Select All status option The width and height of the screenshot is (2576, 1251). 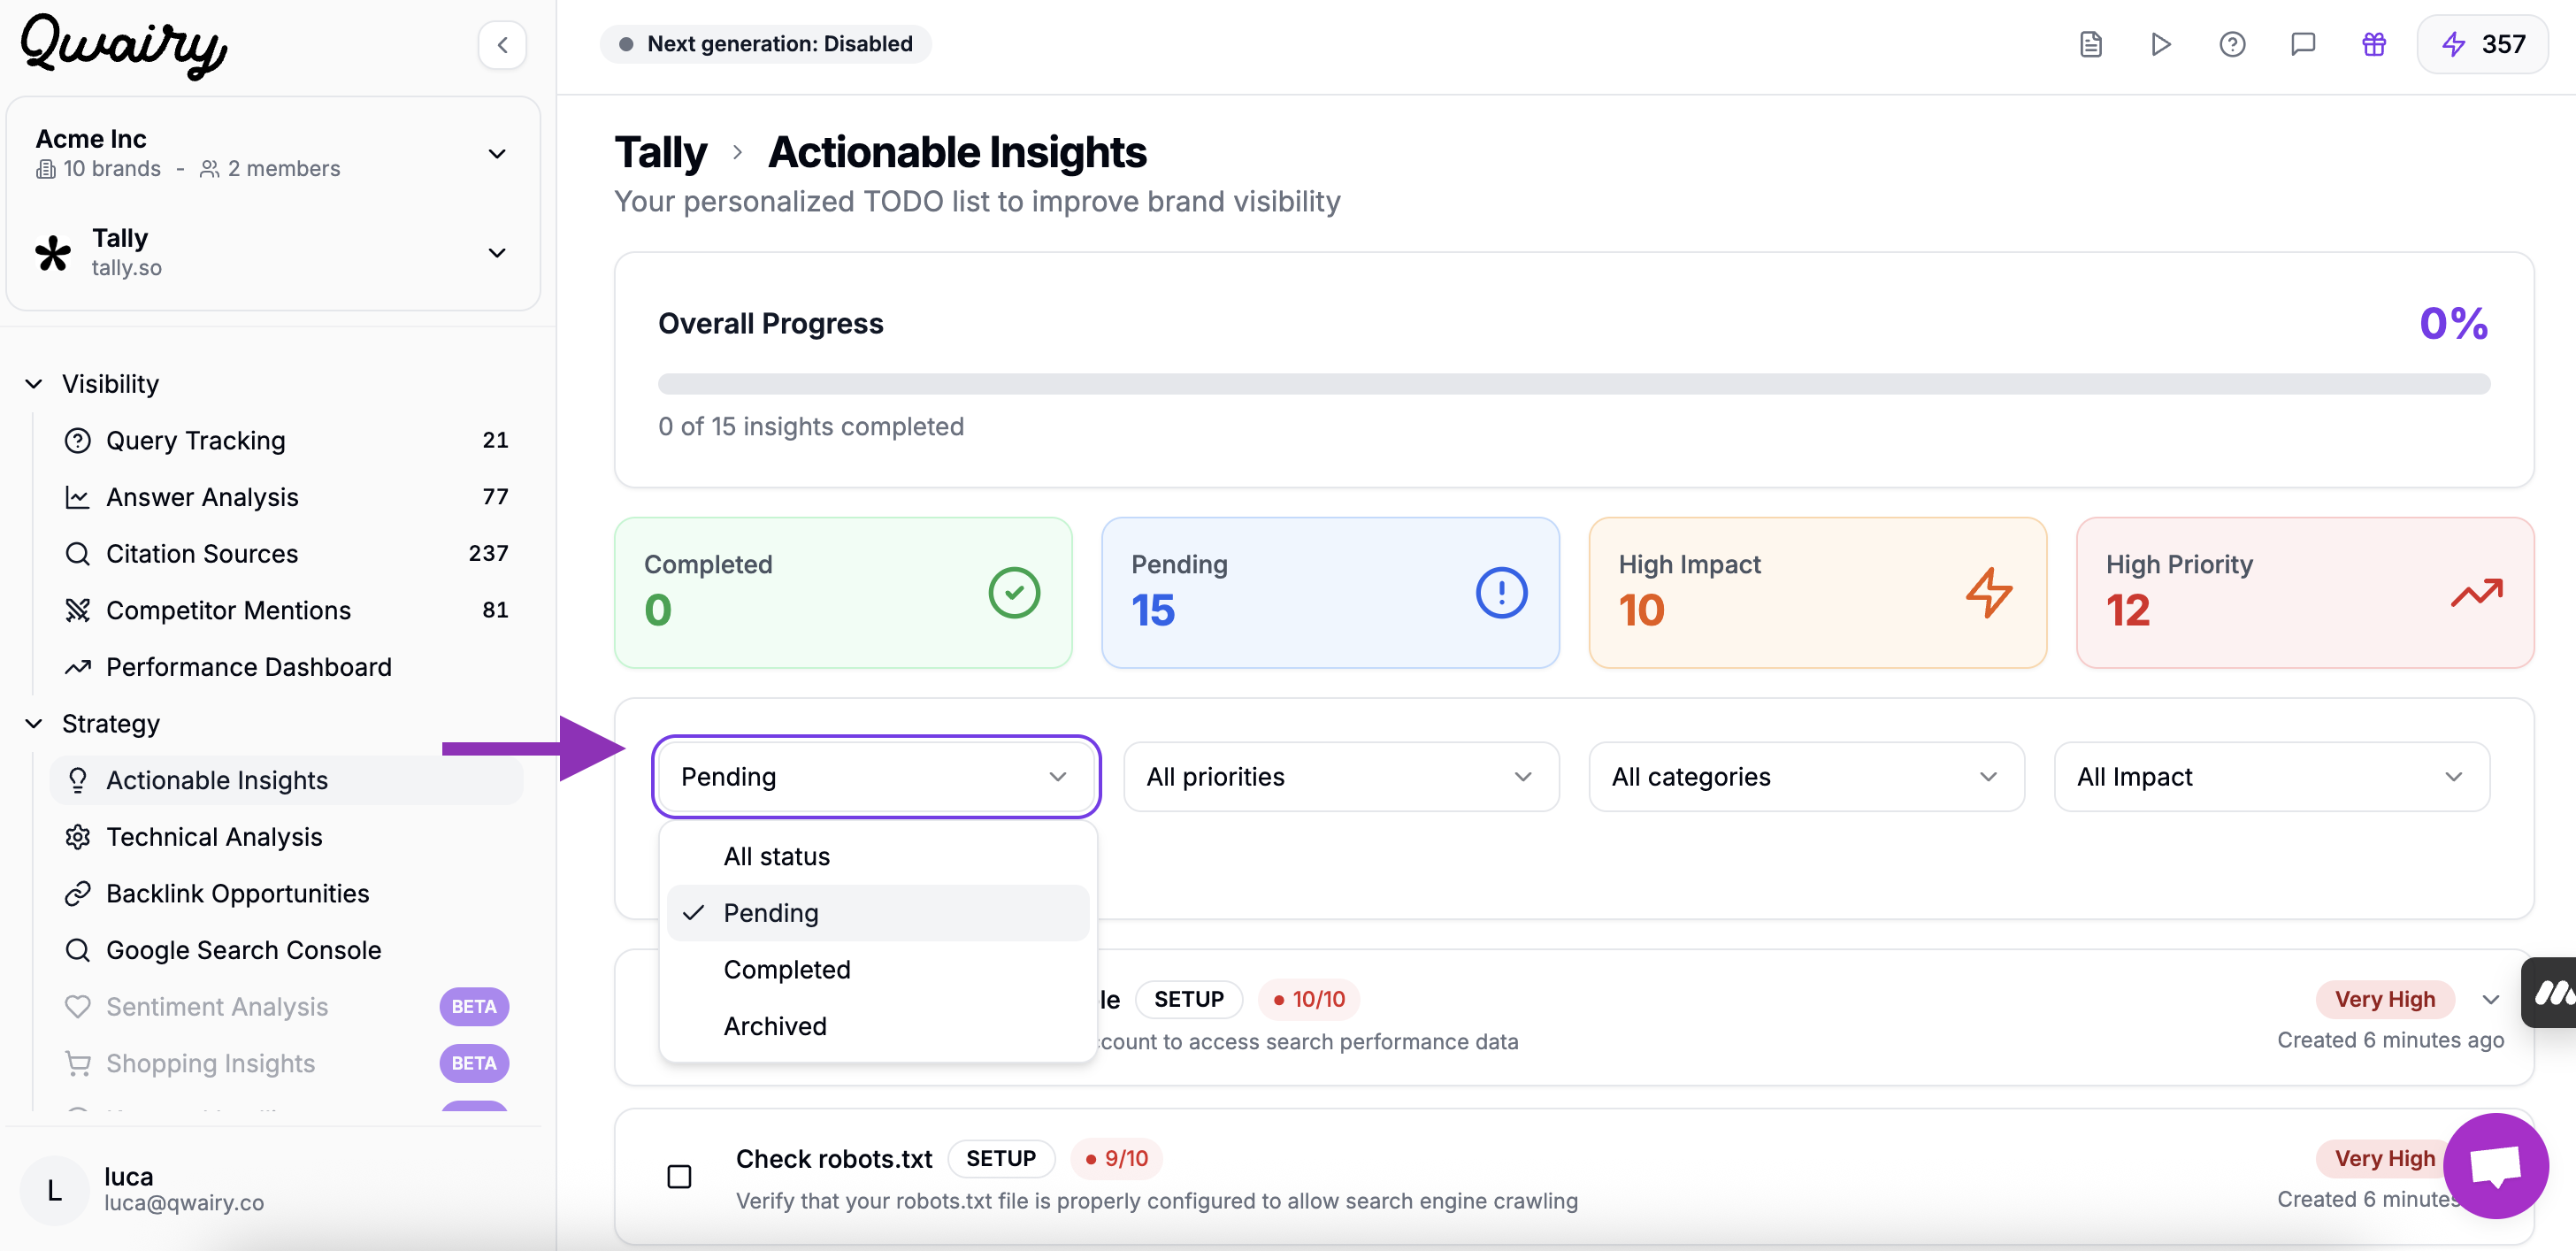pyautogui.click(x=877, y=856)
